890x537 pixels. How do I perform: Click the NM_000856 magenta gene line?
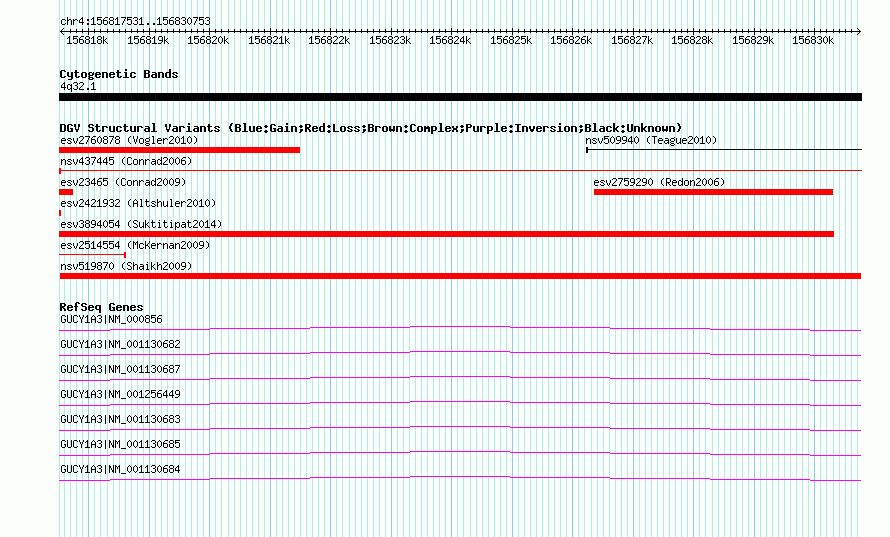coord(460,328)
